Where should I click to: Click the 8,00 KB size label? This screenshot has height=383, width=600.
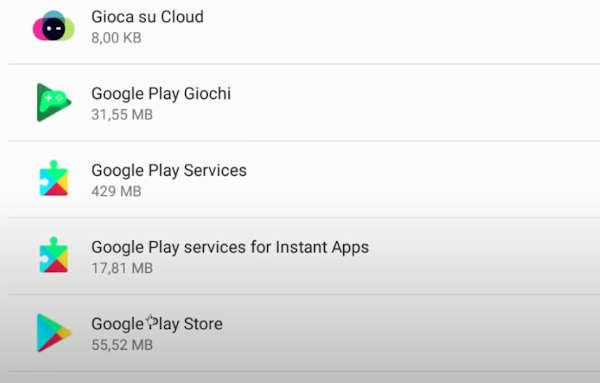point(116,38)
